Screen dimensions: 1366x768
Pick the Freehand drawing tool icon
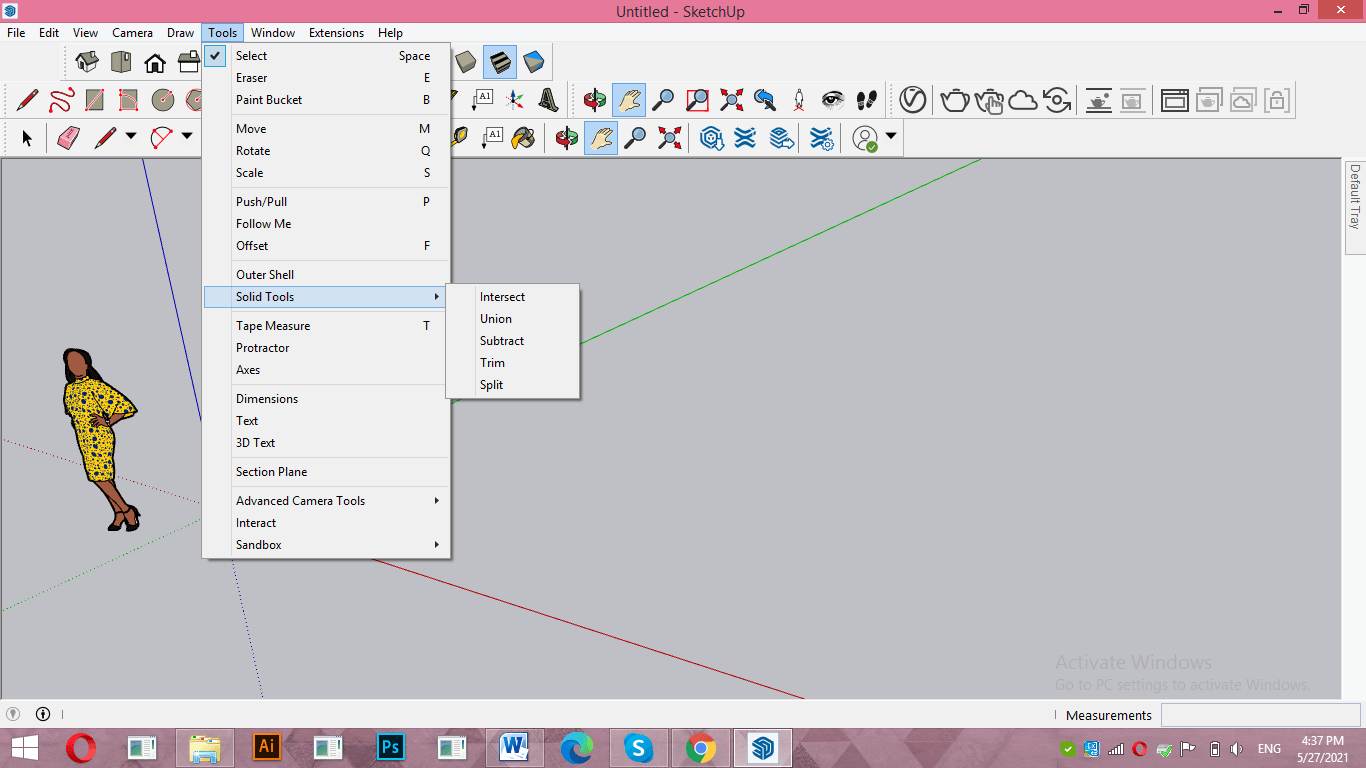pos(61,100)
